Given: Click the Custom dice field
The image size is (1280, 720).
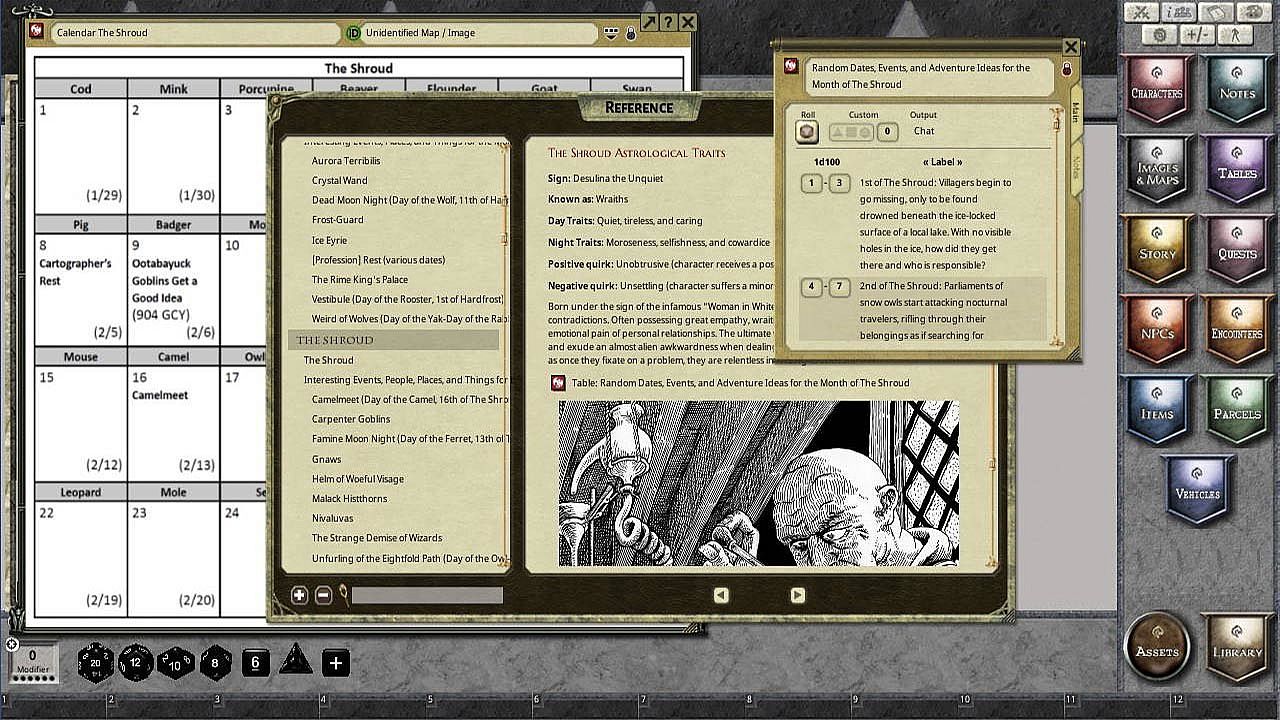Looking at the screenshot, I should (x=851, y=131).
